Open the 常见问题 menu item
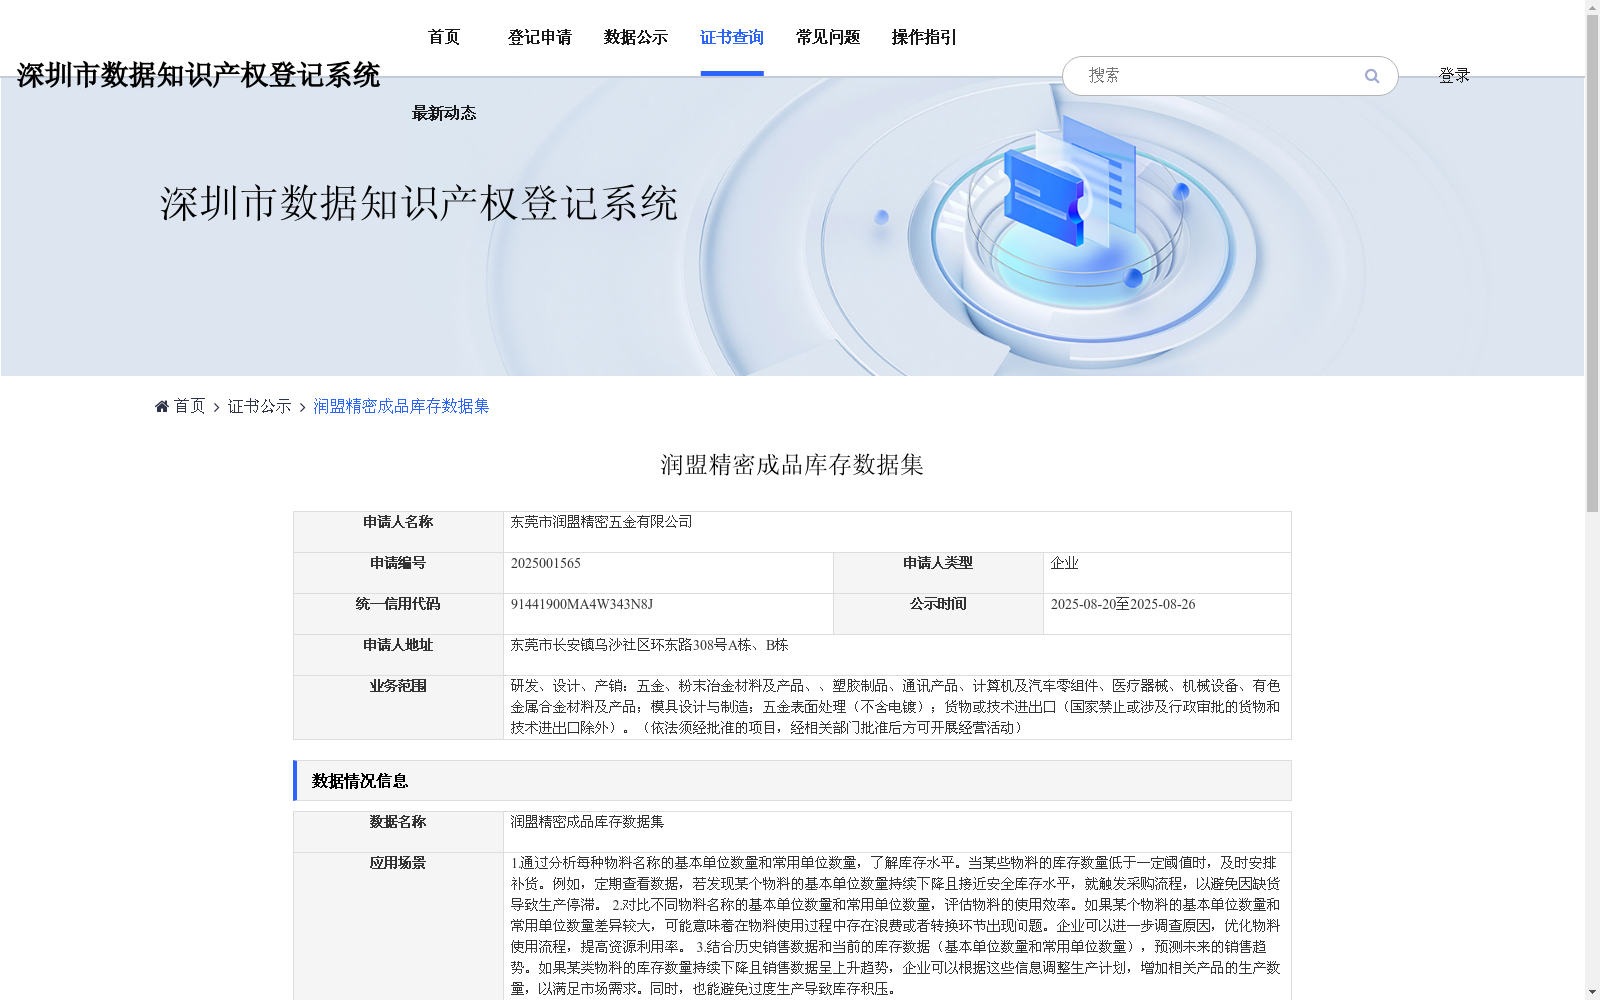 828,37
